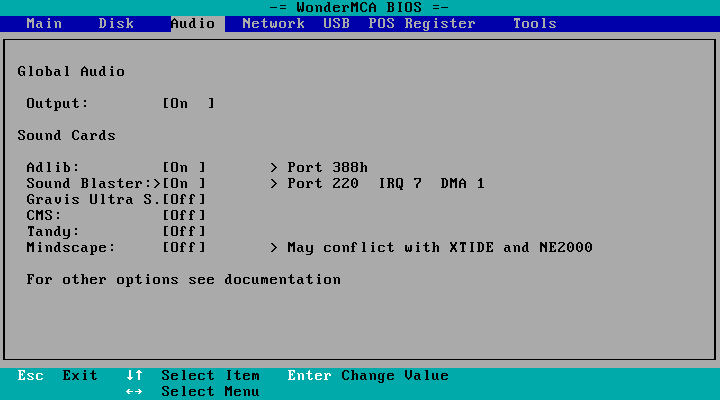Click the Output label
The image size is (720, 400).
(57, 103)
